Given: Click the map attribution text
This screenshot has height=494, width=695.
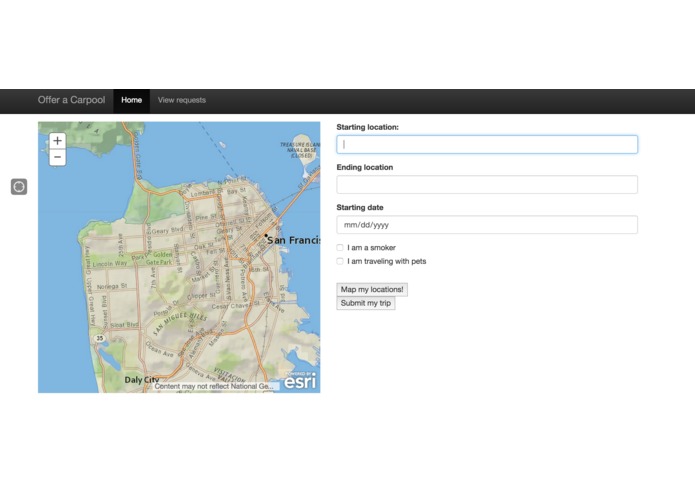Looking at the screenshot, I should [214, 386].
